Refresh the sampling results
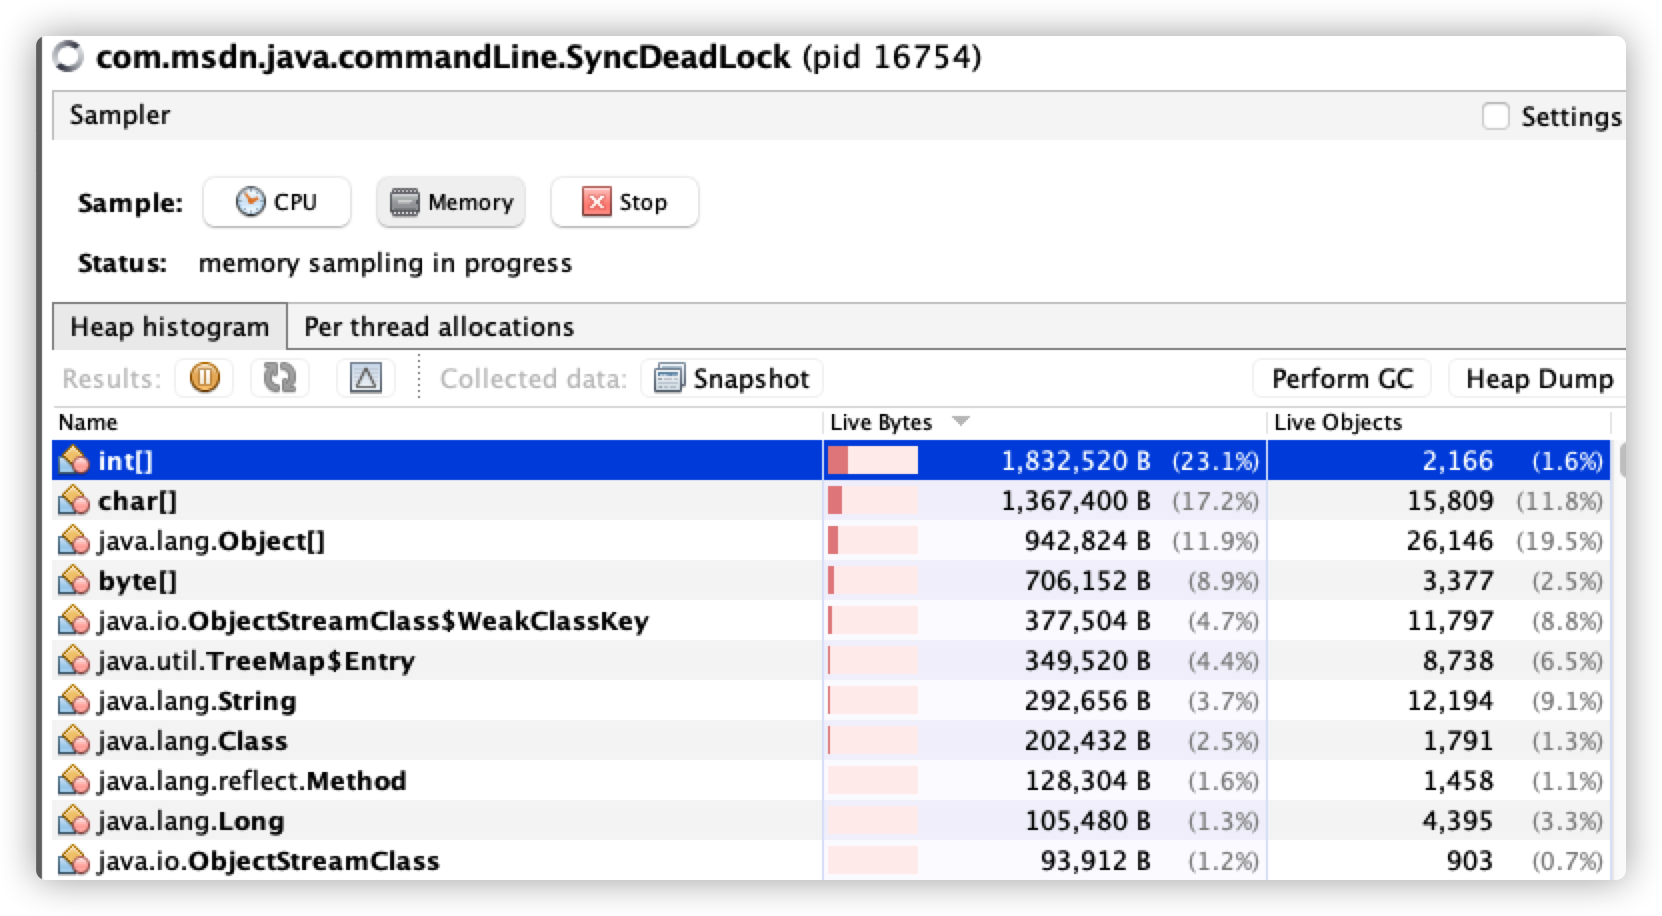 tap(279, 378)
